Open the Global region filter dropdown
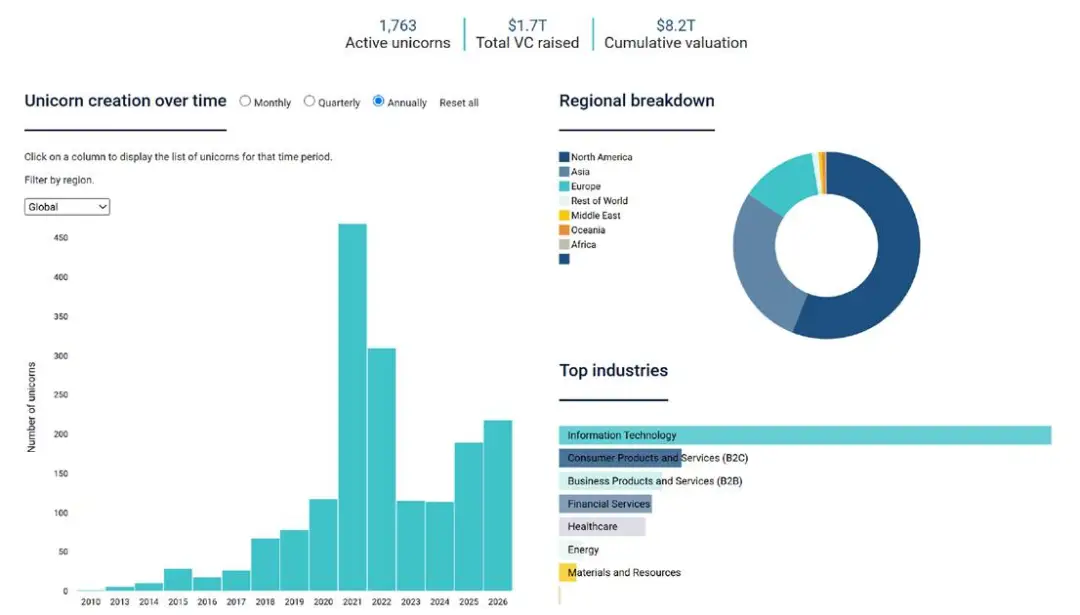This screenshot has height=615, width=1080. pos(67,207)
